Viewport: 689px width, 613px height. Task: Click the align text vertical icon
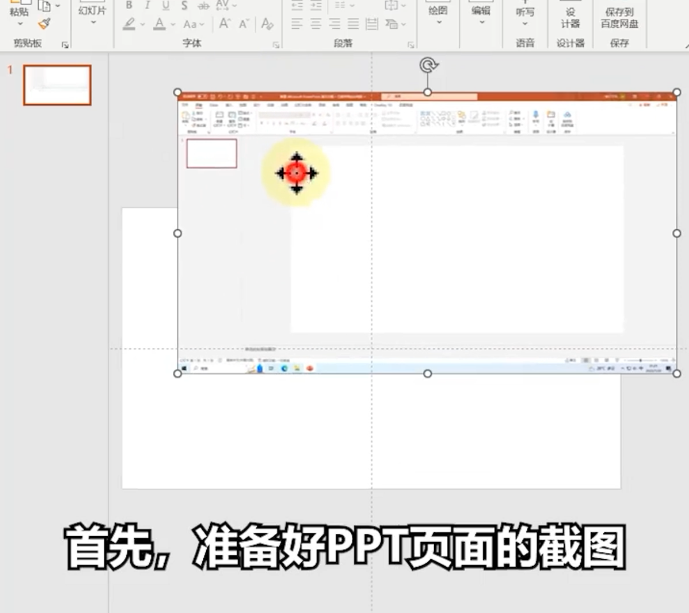click(391, 5)
